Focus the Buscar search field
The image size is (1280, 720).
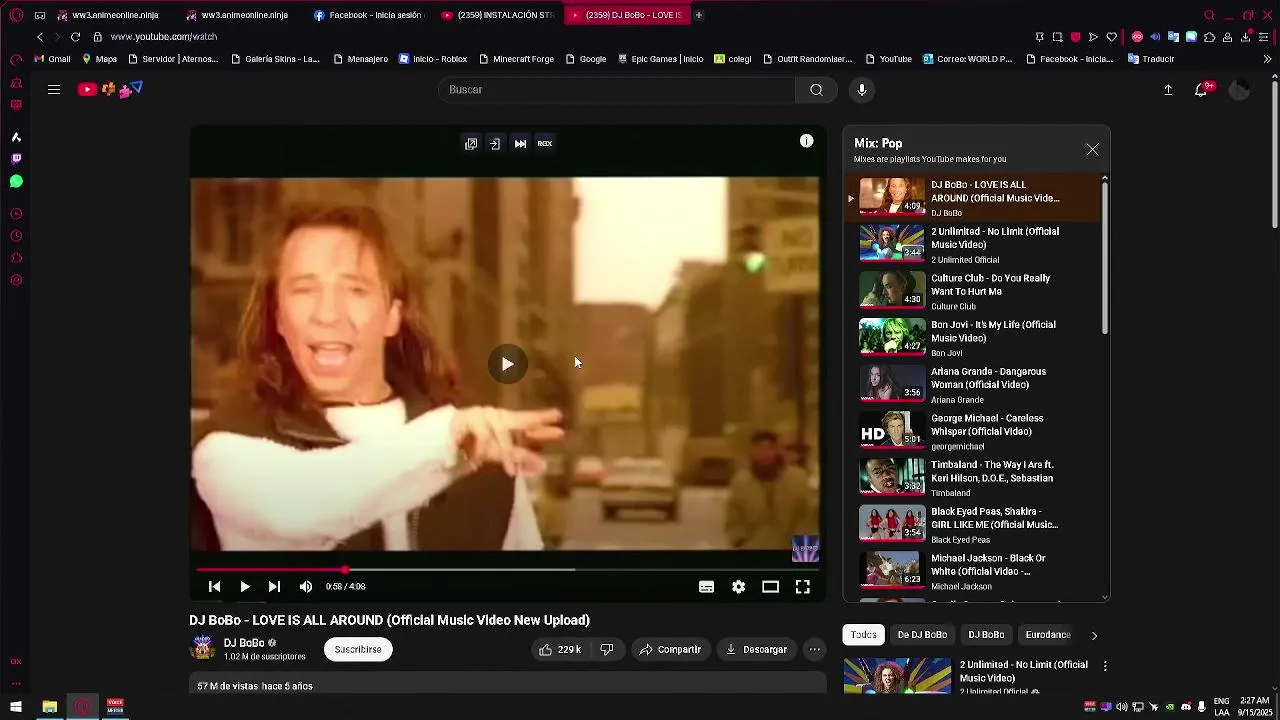617,90
